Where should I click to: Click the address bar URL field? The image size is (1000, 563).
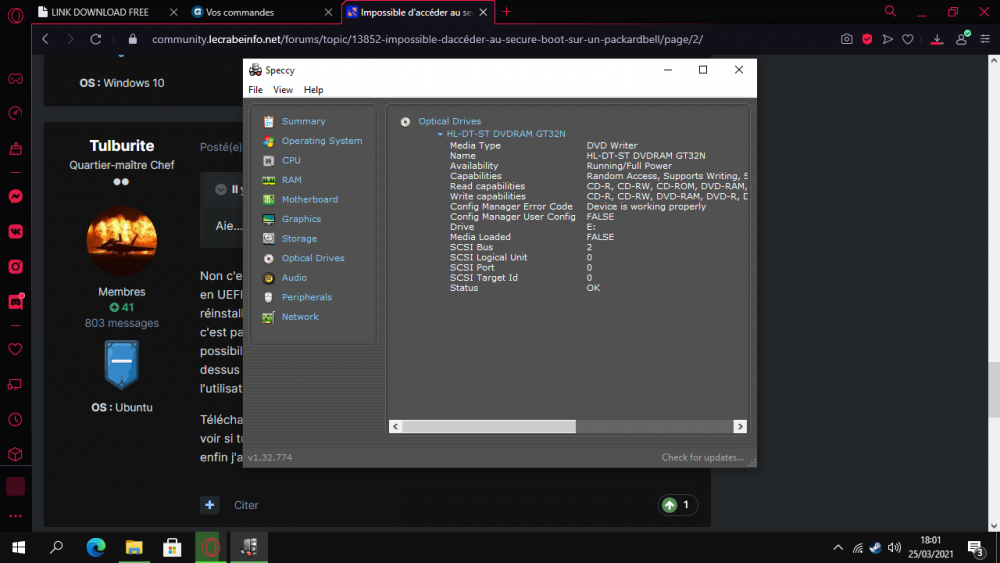point(427,39)
